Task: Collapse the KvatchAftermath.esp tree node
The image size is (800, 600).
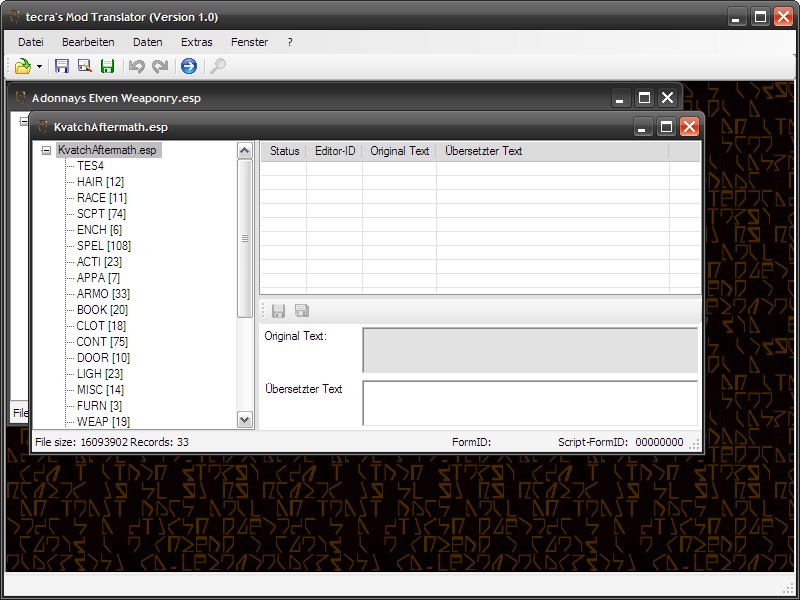Action: 46,150
